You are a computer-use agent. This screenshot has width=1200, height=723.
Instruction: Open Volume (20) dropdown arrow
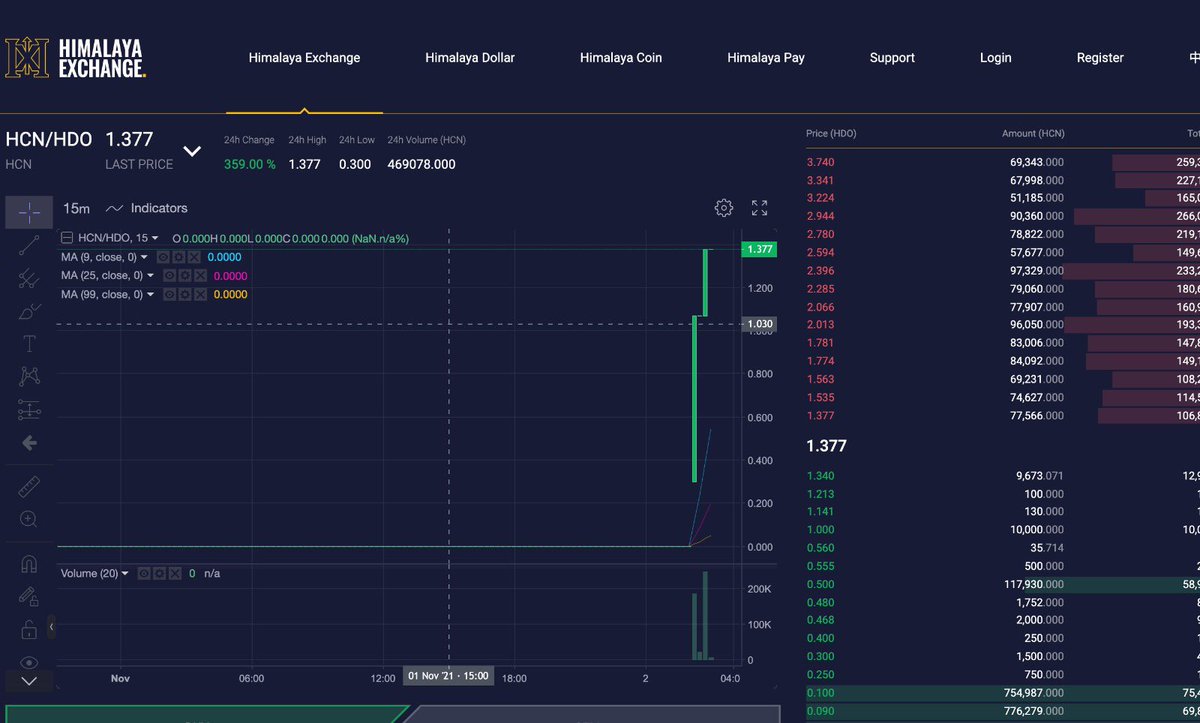125,574
